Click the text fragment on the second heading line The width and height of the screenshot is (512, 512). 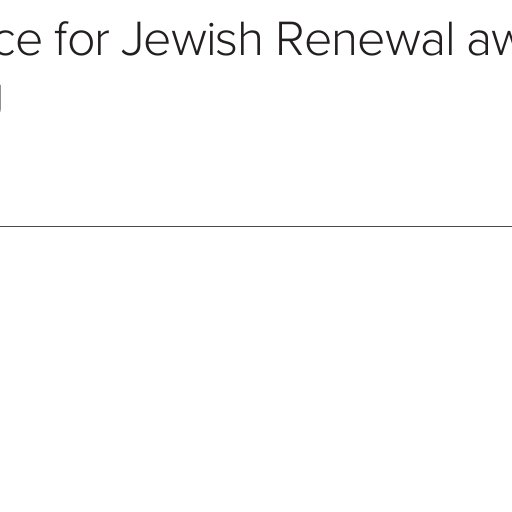coord(1,98)
